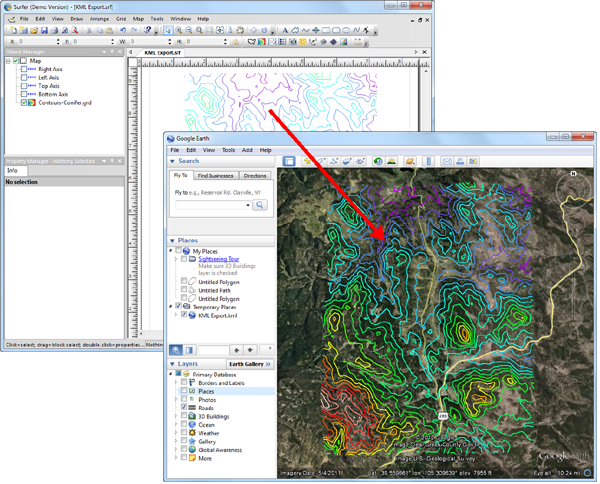Toggle the Google Earth sidebar icon
Screen dimensions: 600x484
coord(289,161)
